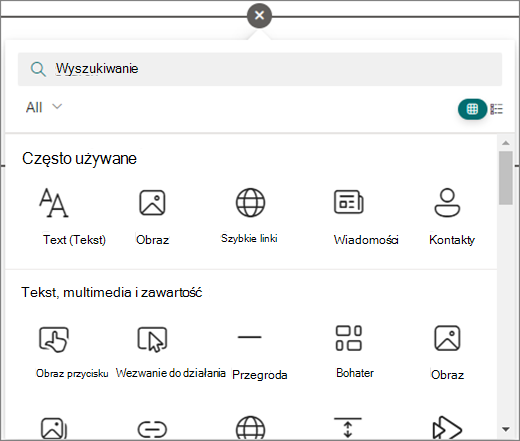The image size is (520, 441).
Task: Click the Tekst, multimedia i zawartość heading
Action: (112, 293)
